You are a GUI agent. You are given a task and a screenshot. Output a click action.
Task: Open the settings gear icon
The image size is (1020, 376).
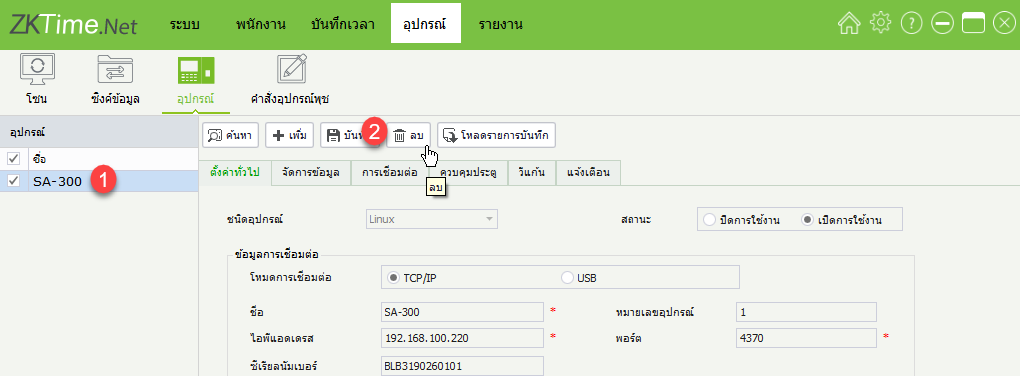point(880,24)
